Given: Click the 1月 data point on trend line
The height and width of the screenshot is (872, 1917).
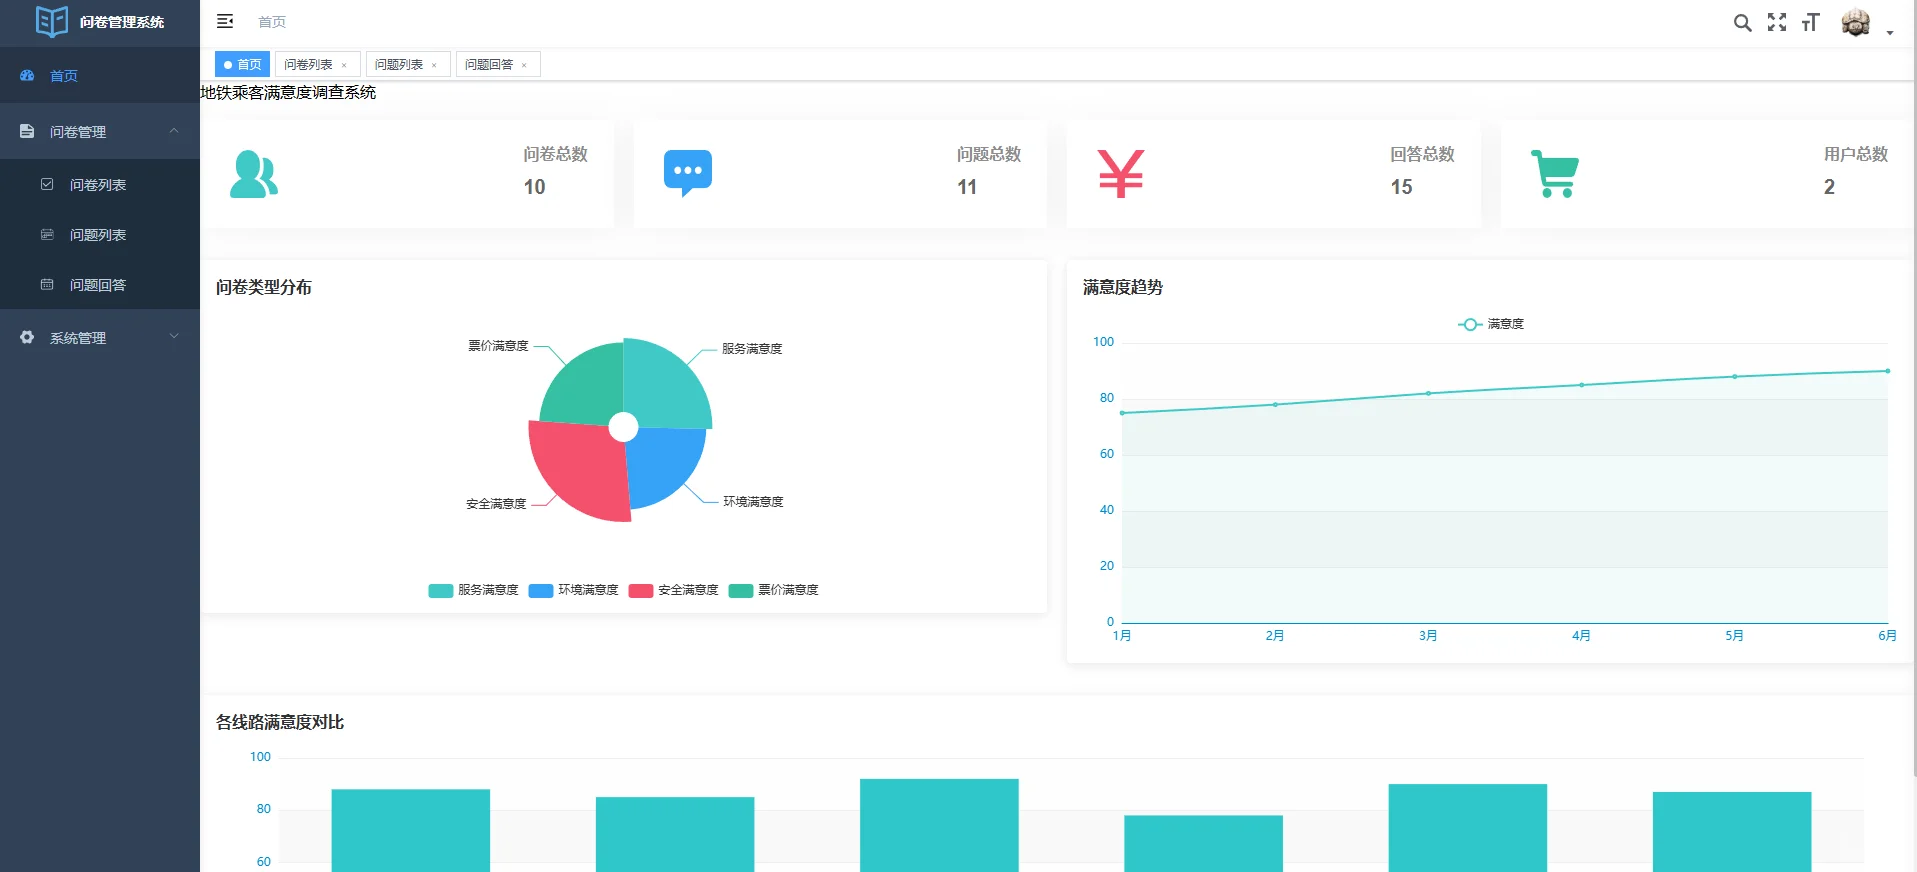Looking at the screenshot, I should [1122, 413].
